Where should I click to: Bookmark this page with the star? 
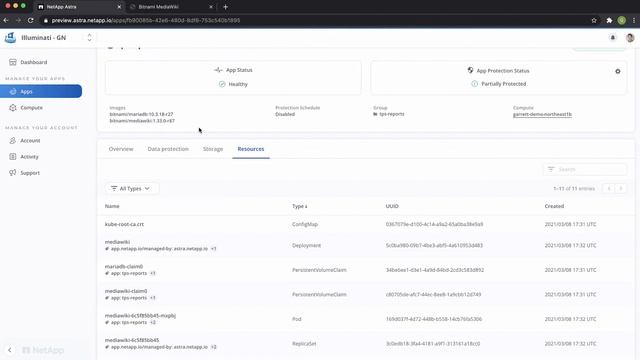click(594, 20)
